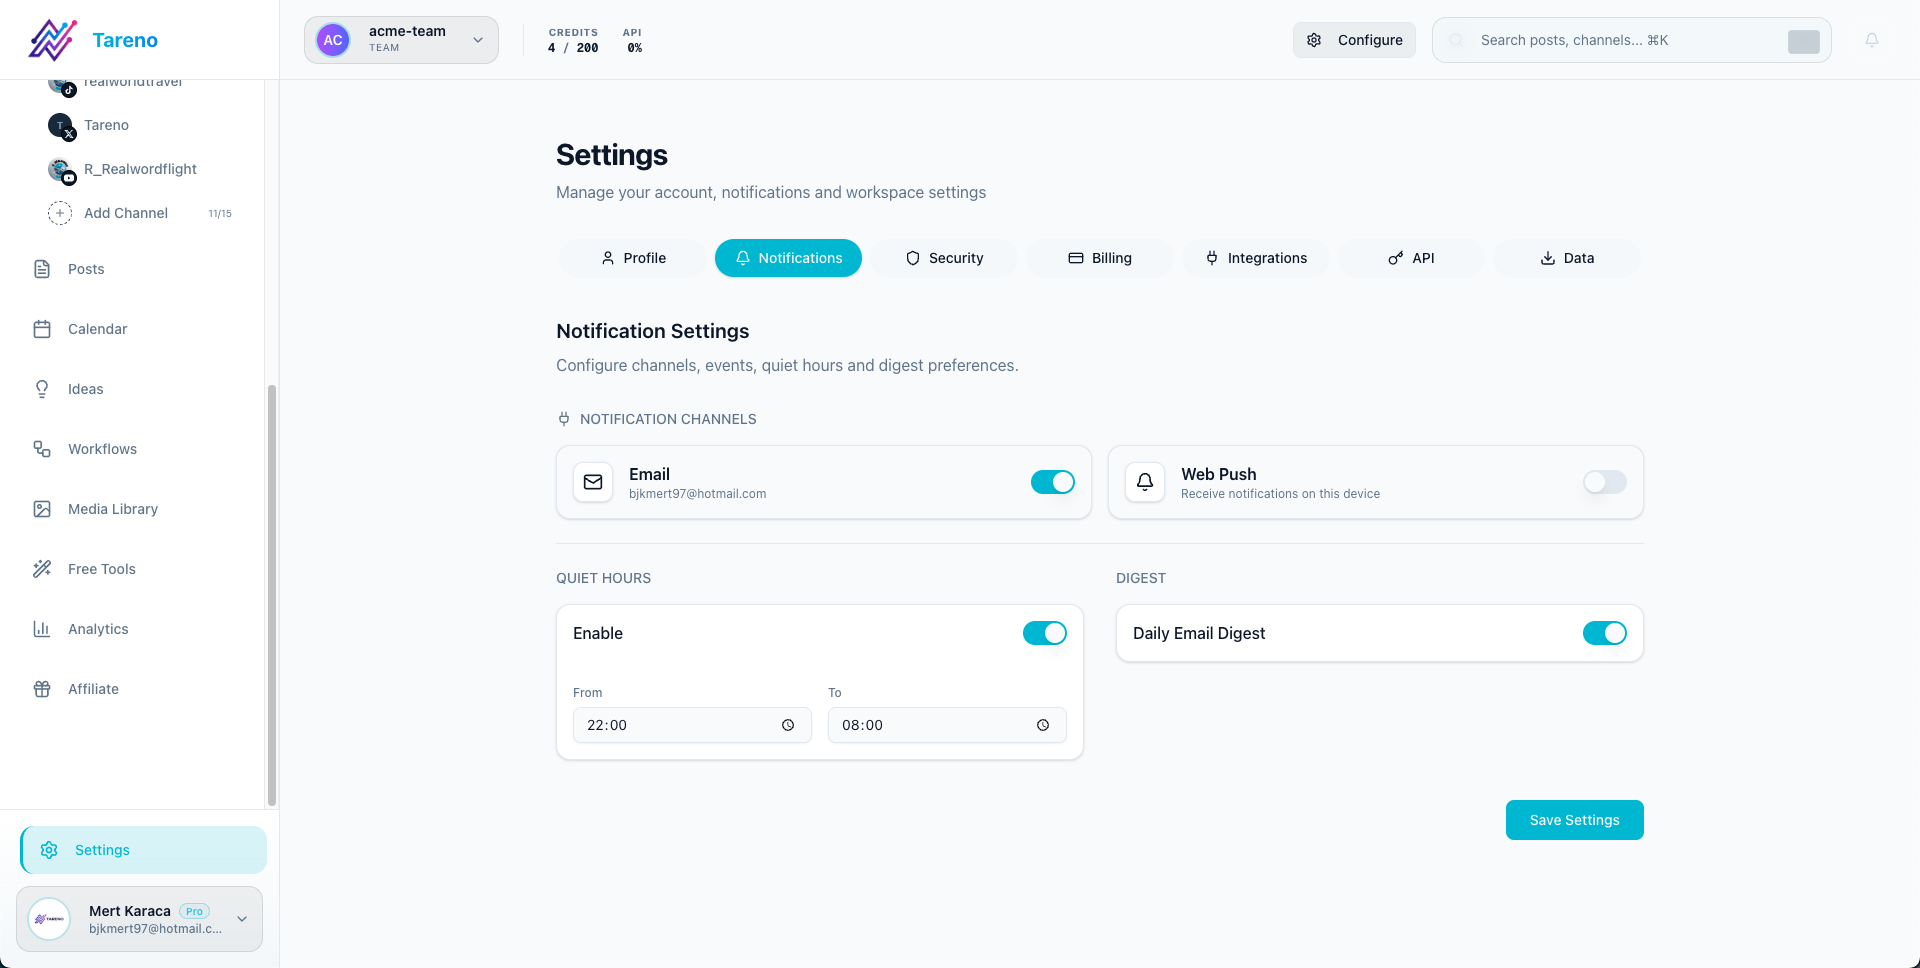
Task: Open the quiet hours From time picker
Action: point(788,725)
